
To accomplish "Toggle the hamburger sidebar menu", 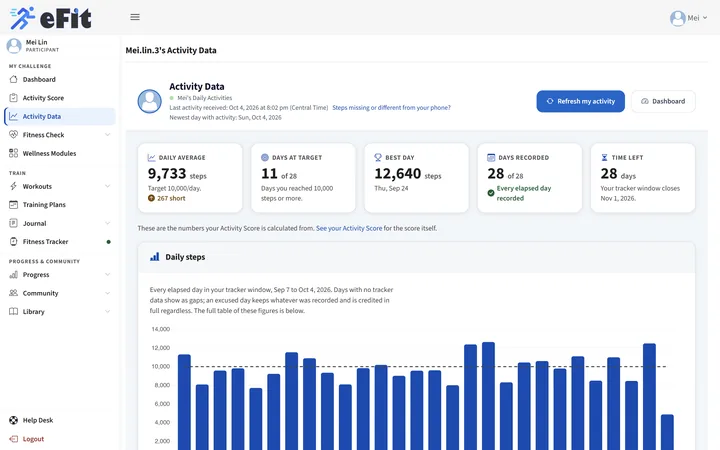I will (135, 17).
